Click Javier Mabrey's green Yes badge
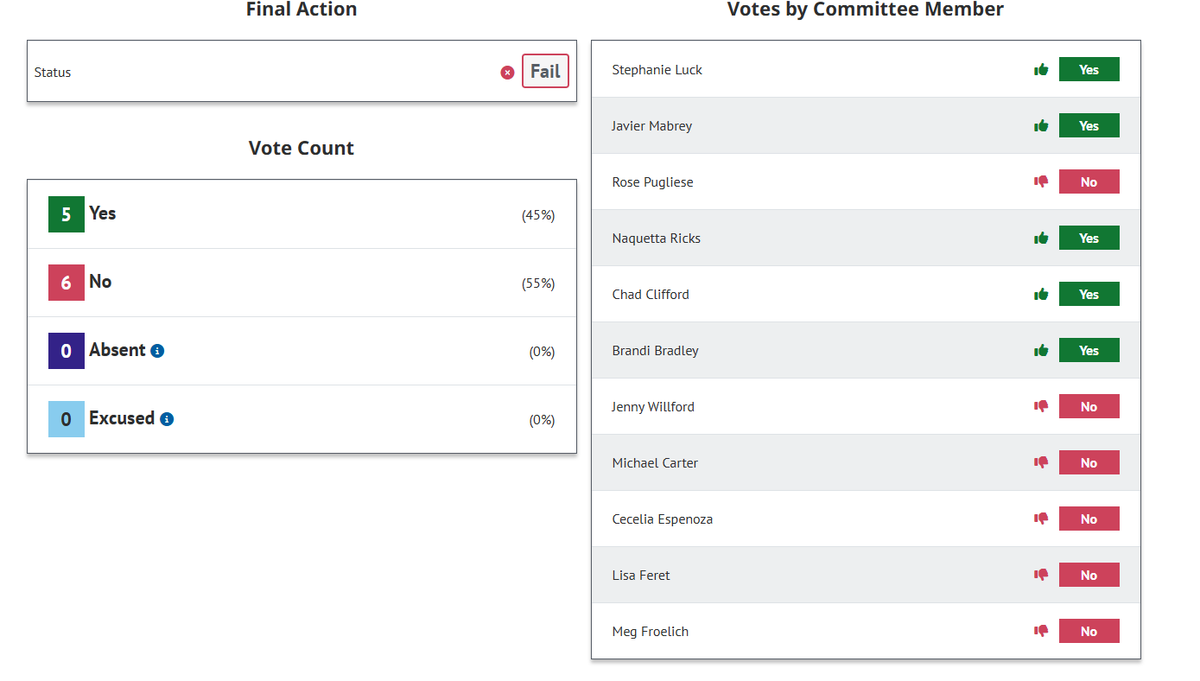 (1089, 126)
